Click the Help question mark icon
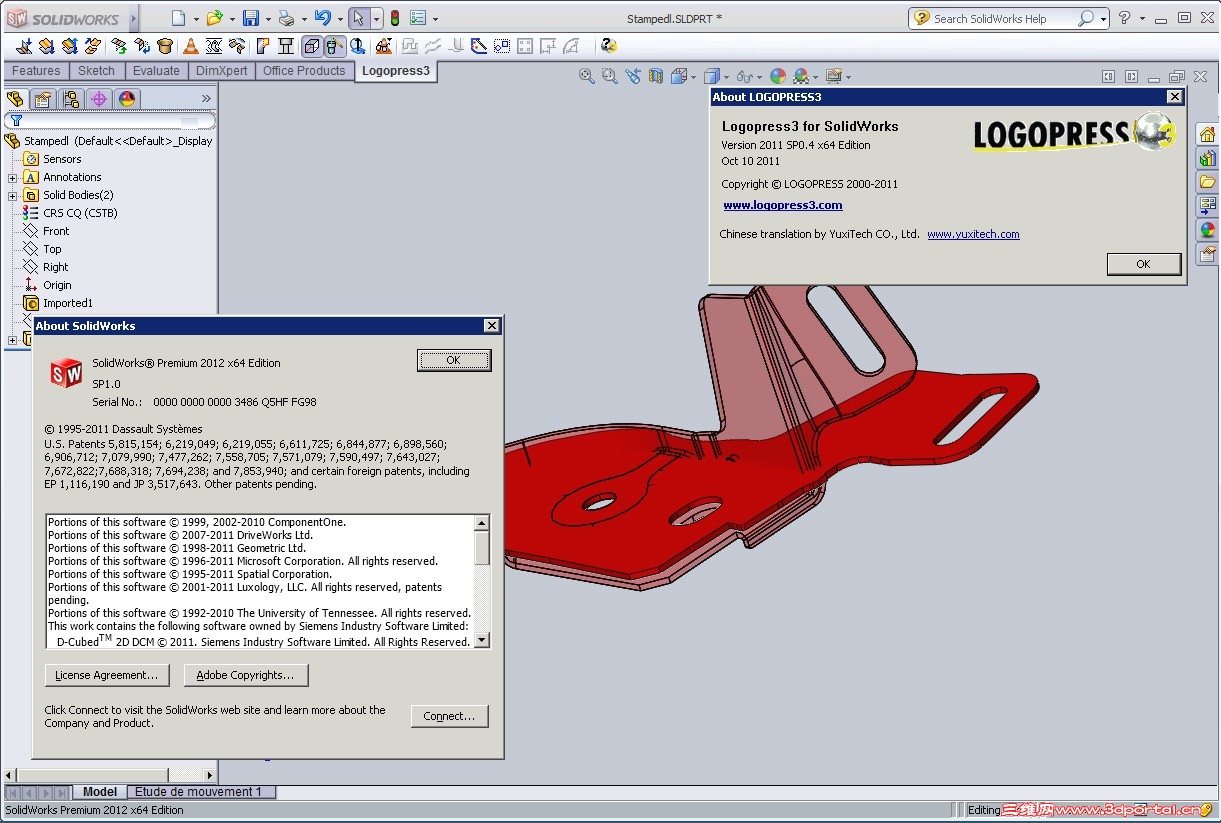This screenshot has height=823, width=1221. (1125, 18)
